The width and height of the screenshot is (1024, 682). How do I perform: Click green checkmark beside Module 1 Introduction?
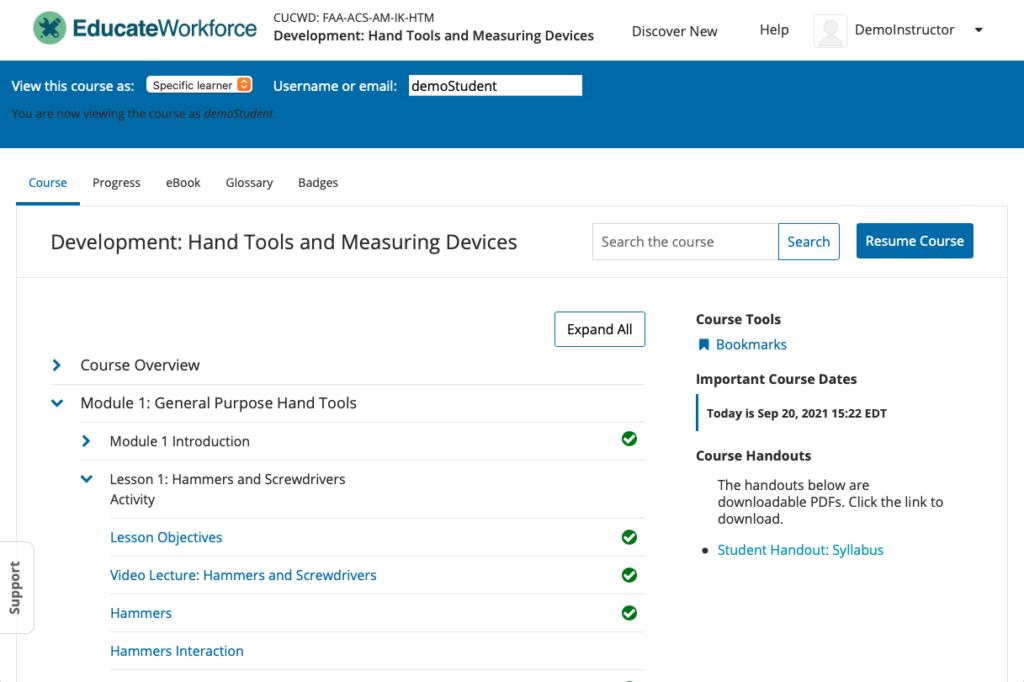coord(629,439)
